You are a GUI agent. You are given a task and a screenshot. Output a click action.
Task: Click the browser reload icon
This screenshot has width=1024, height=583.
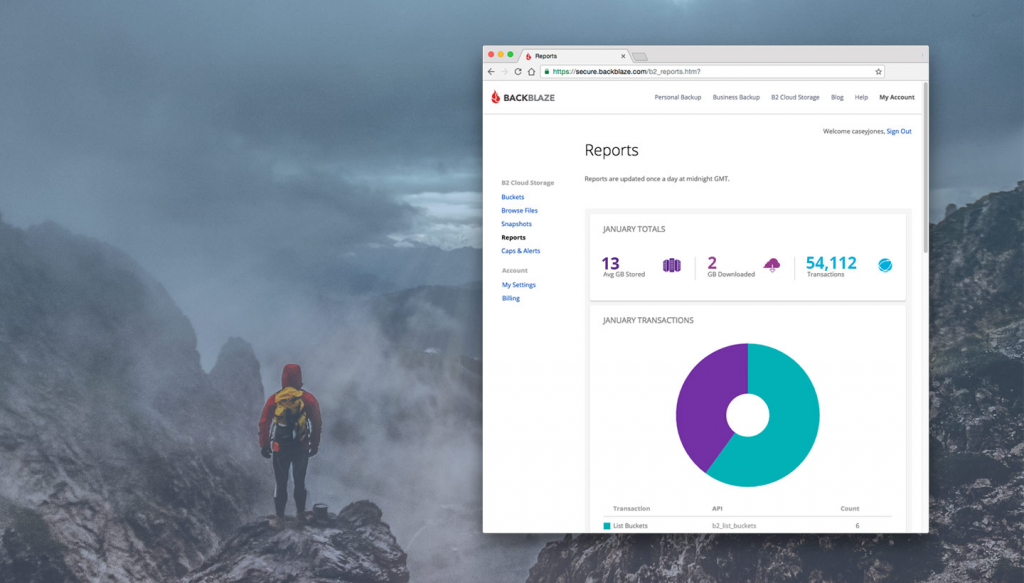518,72
